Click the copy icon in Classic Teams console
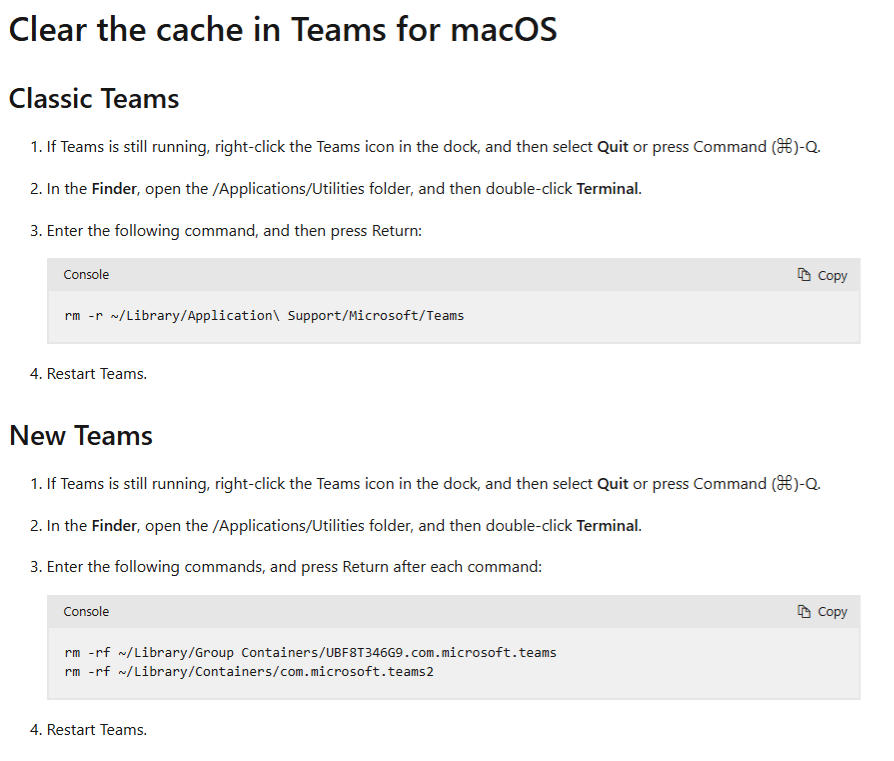Image resolution: width=894 pixels, height=761 pixels. tap(804, 275)
